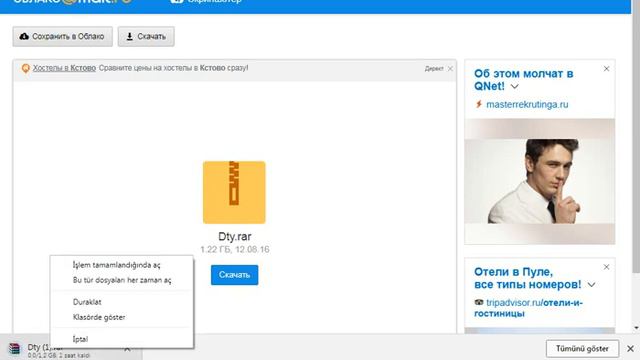640x360 pixels.
Task: Open masterrekrutinga.ru link
Action: (x=527, y=104)
